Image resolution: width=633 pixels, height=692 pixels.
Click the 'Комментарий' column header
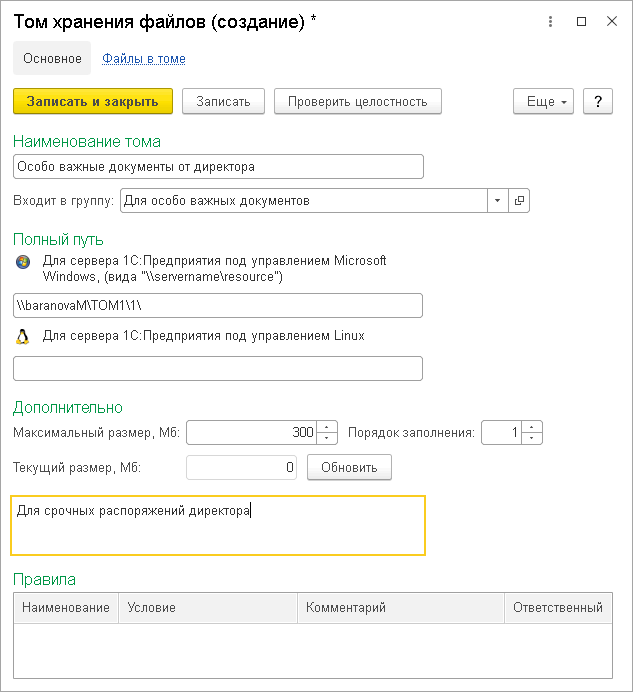(401, 608)
